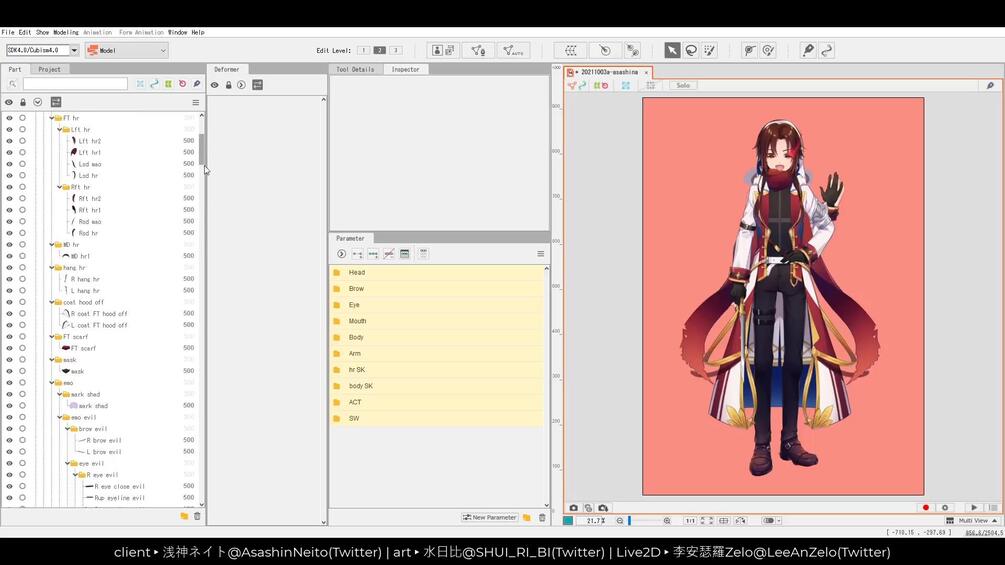Toggle Deformer panel lock icon

tap(228, 85)
